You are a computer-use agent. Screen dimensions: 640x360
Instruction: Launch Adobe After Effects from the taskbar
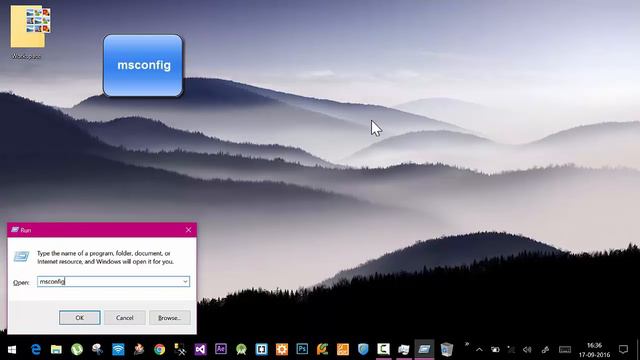click(220, 349)
